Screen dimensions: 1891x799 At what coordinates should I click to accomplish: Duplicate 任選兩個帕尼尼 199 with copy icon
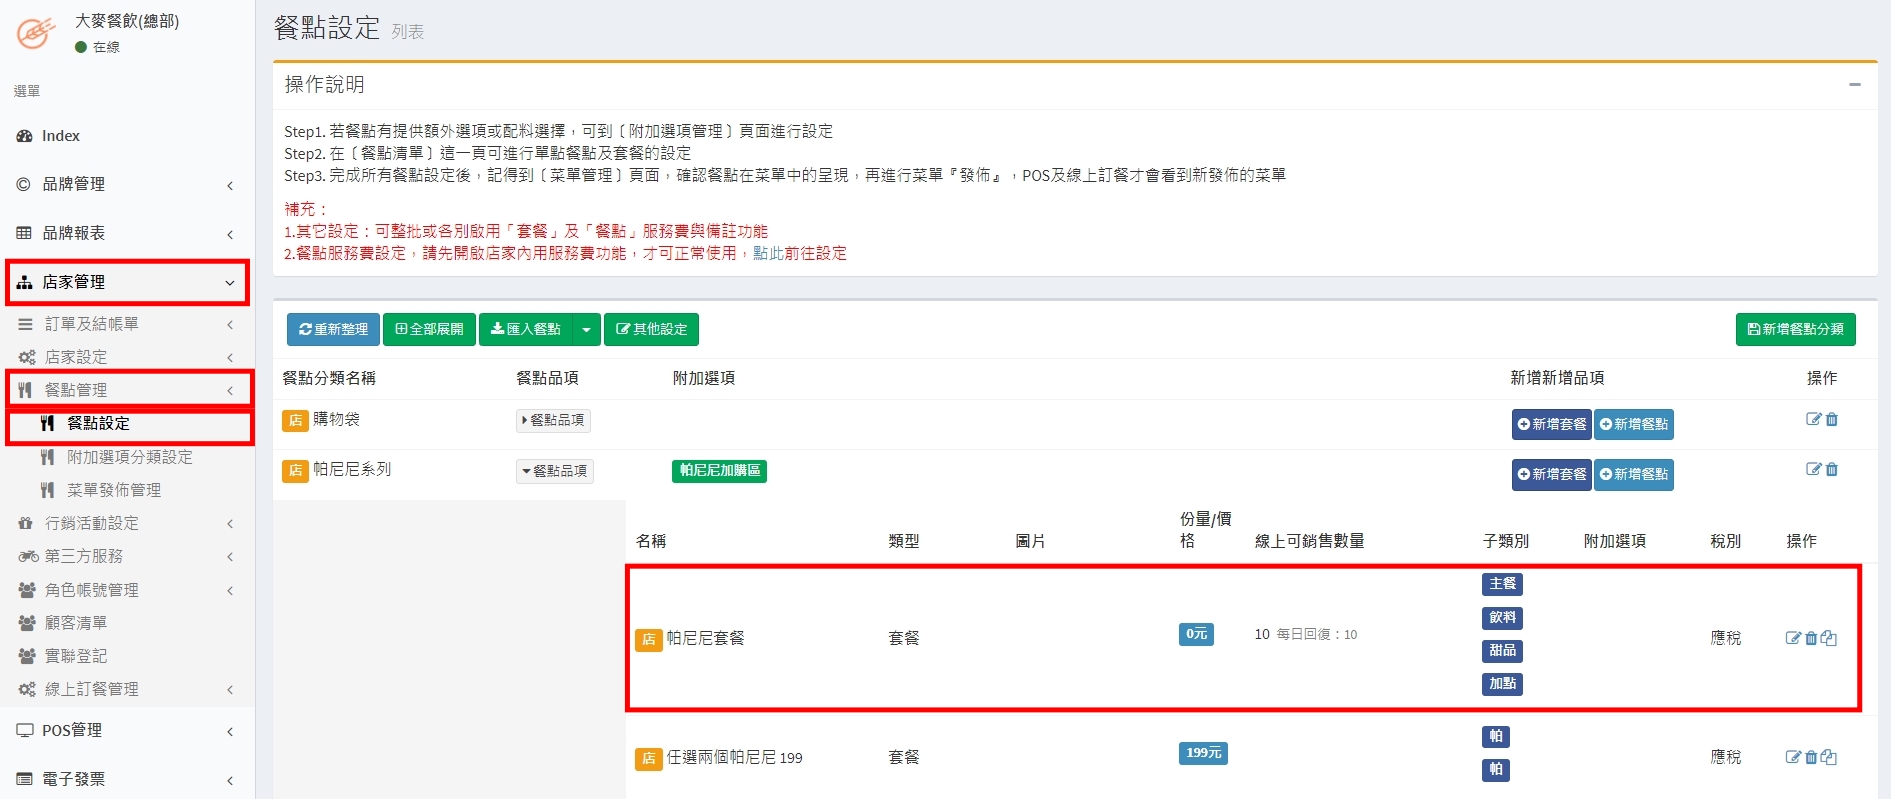coord(1829,757)
